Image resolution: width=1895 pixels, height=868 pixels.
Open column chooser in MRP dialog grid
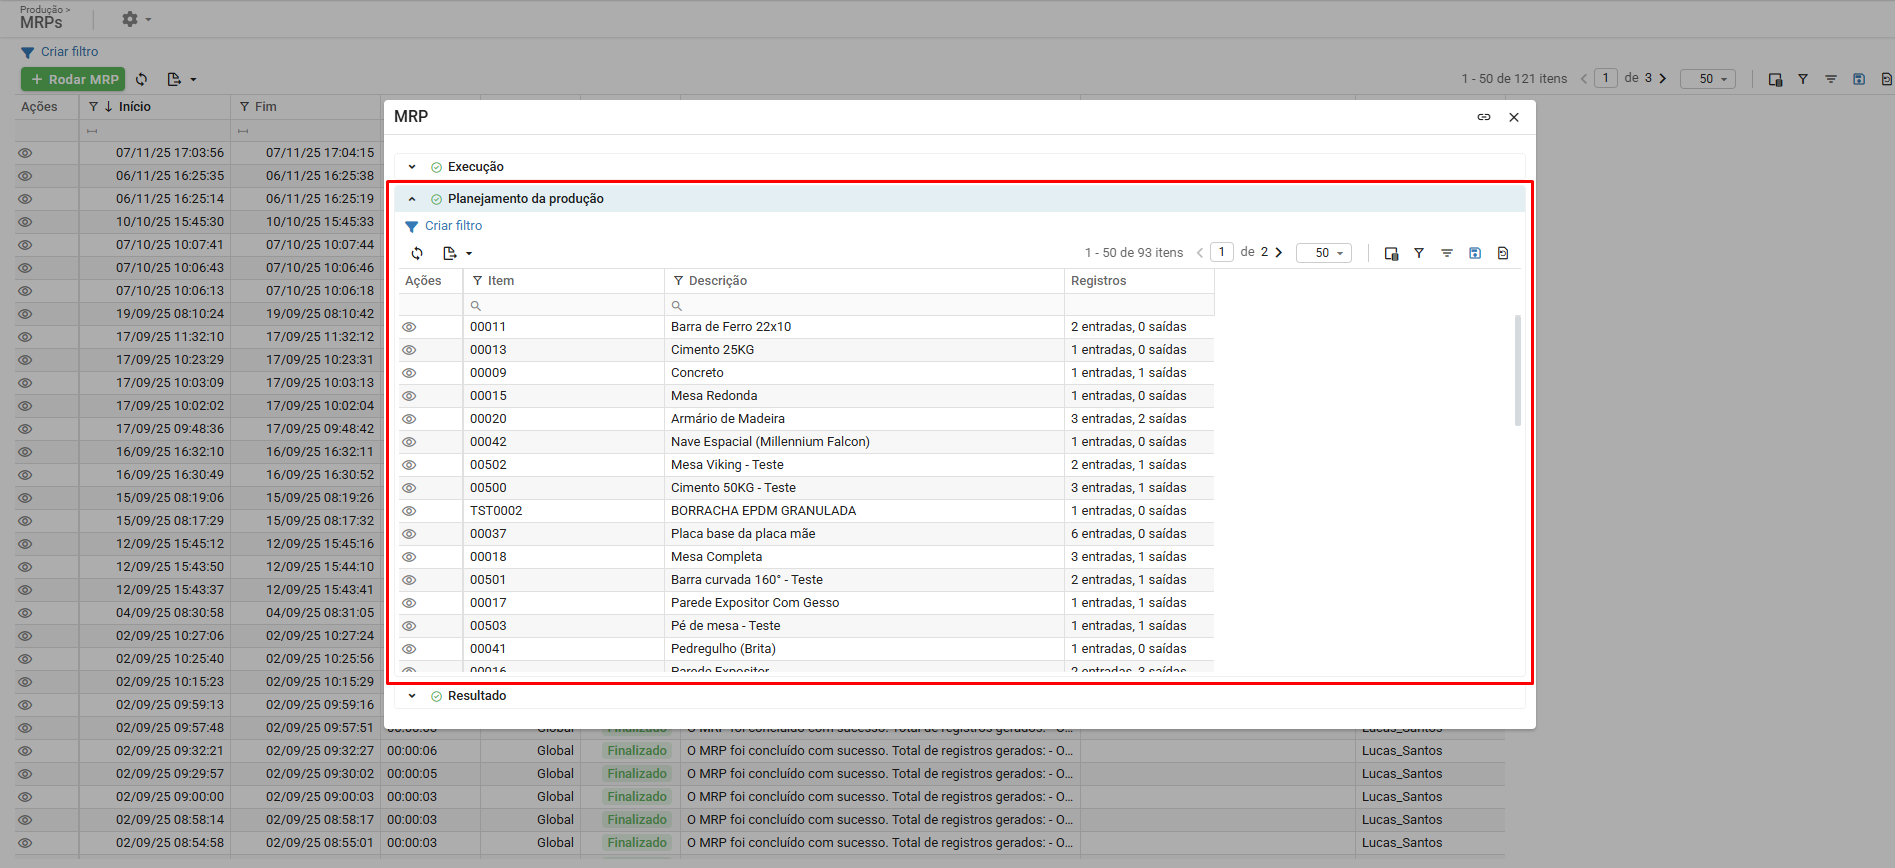click(x=1391, y=253)
